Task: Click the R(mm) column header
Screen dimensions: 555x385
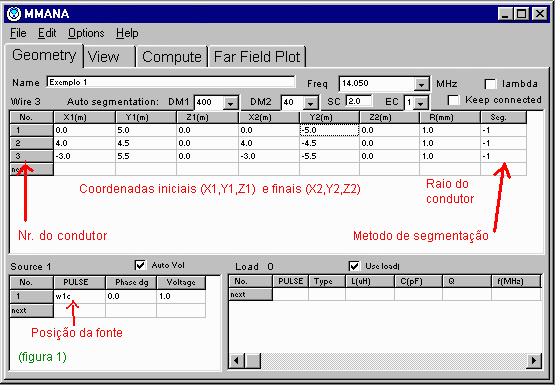Action: pyautogui.click(x=450, y=117)
